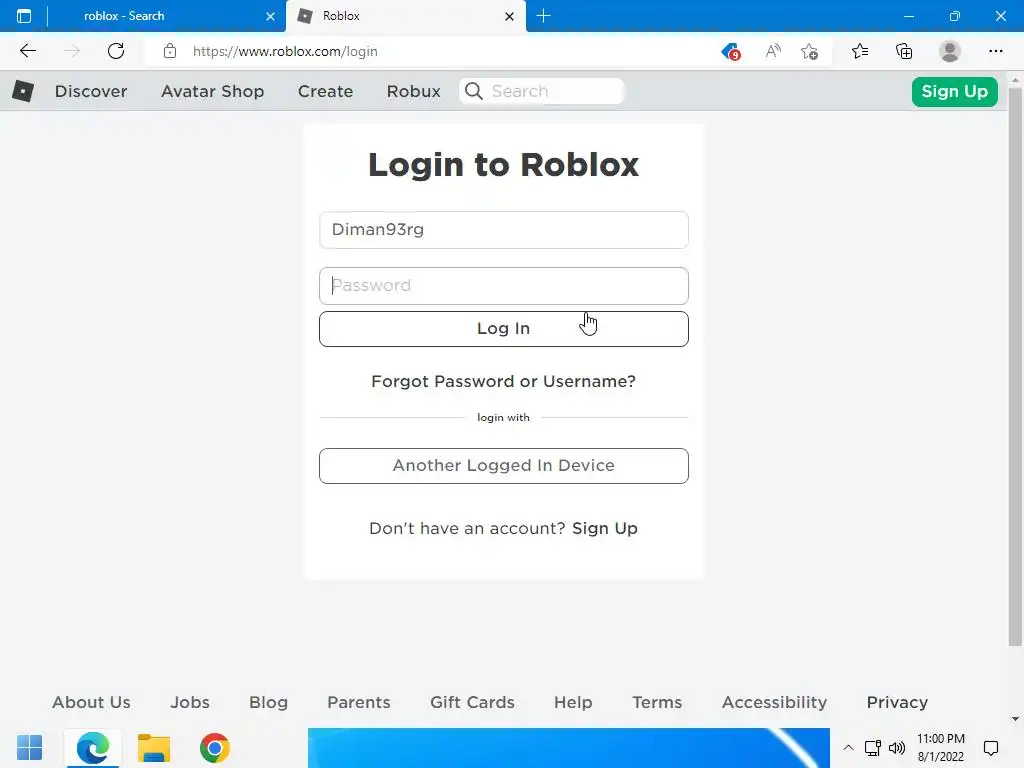Click the Sign Up link below login
Image resolution: width=1024 pixels, height=768 pixels.
605,528
